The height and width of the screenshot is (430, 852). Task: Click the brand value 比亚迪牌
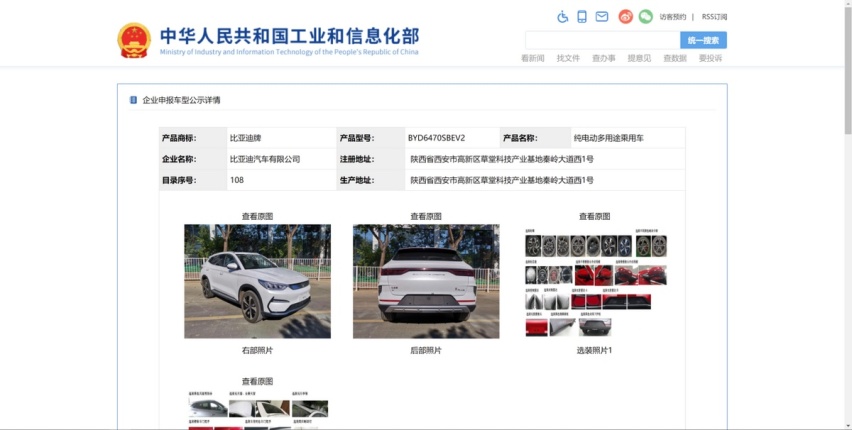[x=246, y=138]
